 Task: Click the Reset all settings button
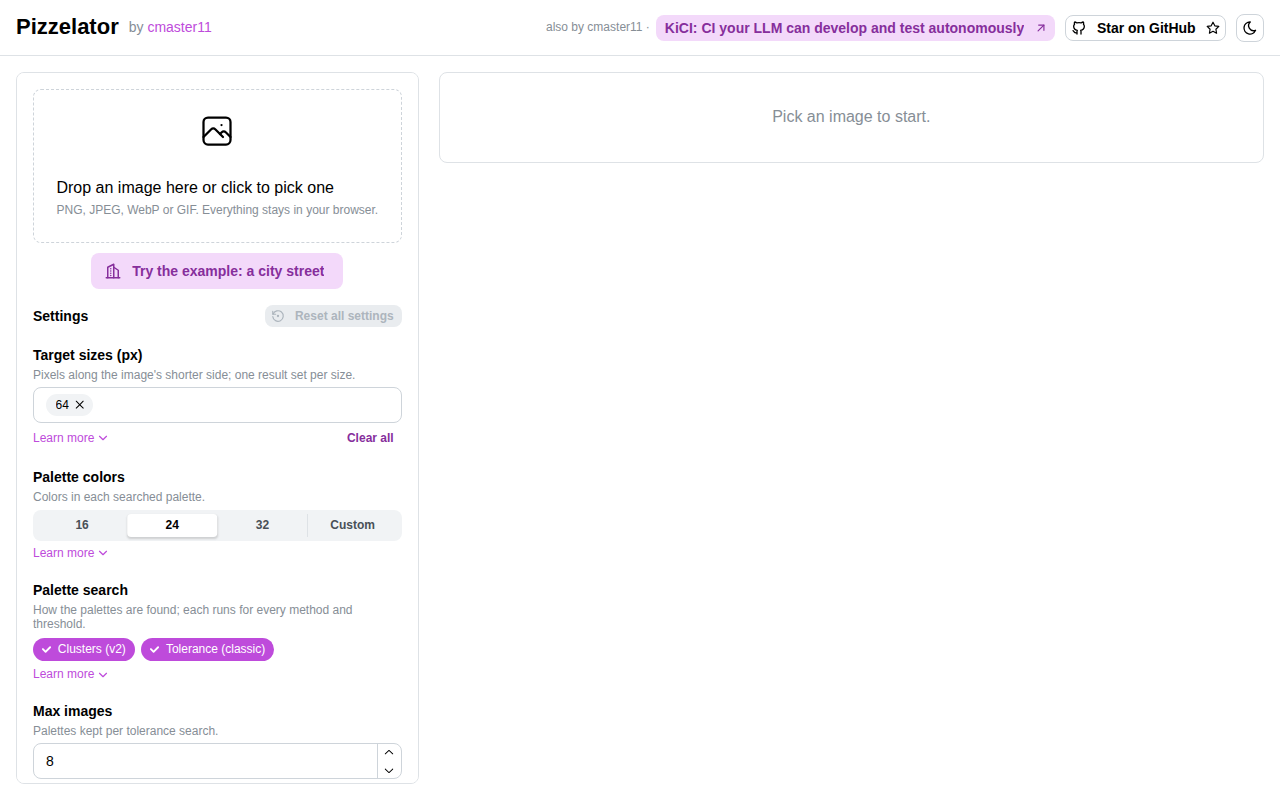pos(333,316)
